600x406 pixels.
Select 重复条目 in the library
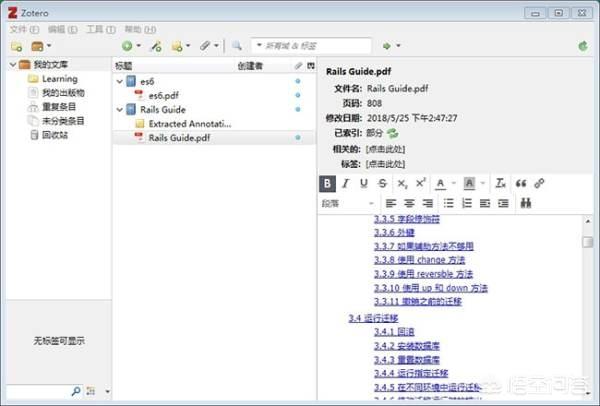pos(59,107)
